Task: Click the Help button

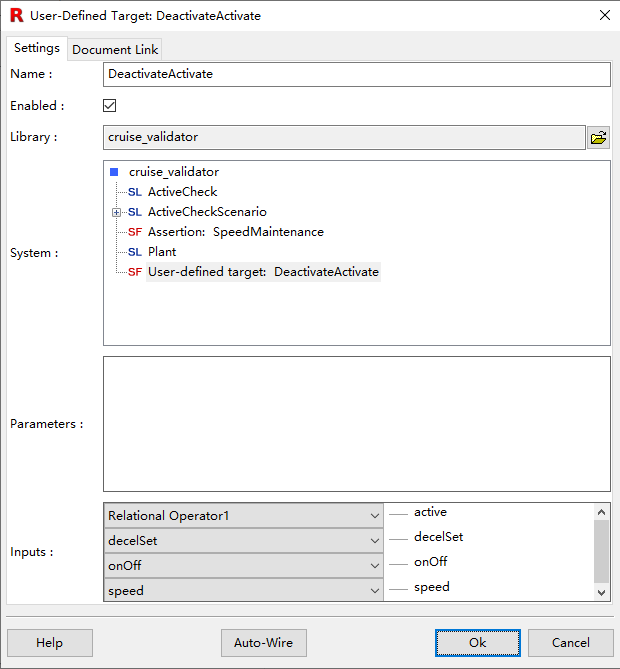Action: [49, 642]
